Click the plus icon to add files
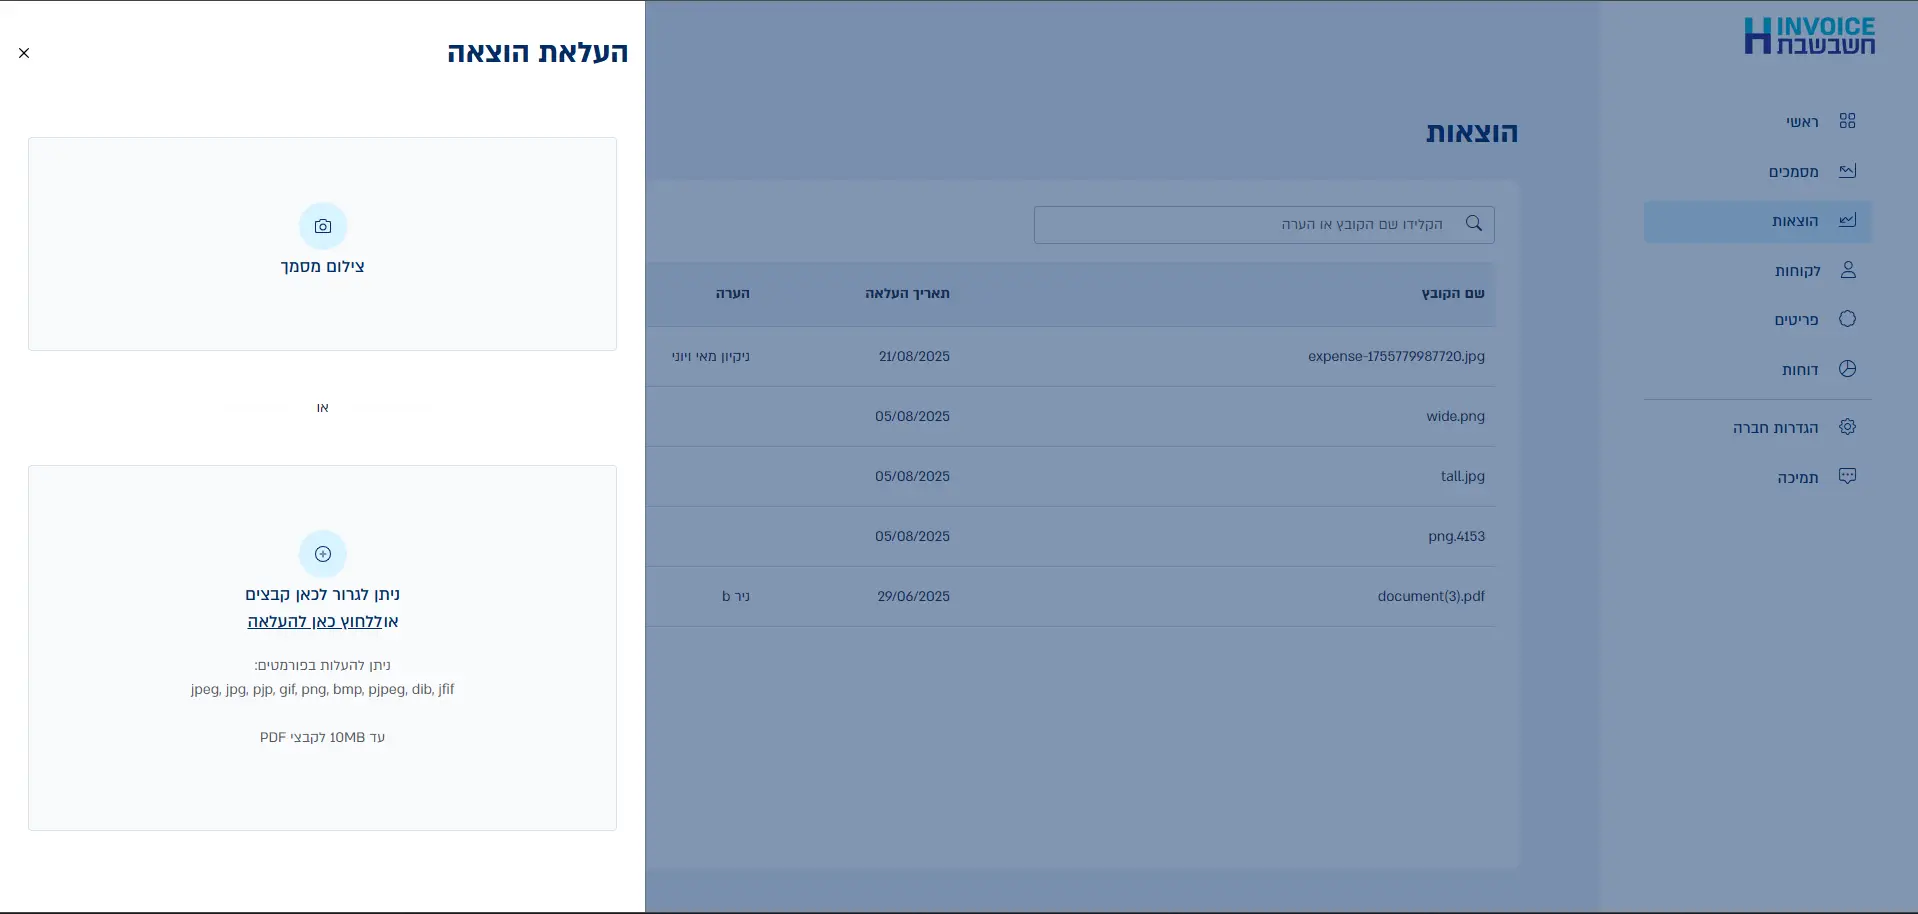 tap(323, 554)
